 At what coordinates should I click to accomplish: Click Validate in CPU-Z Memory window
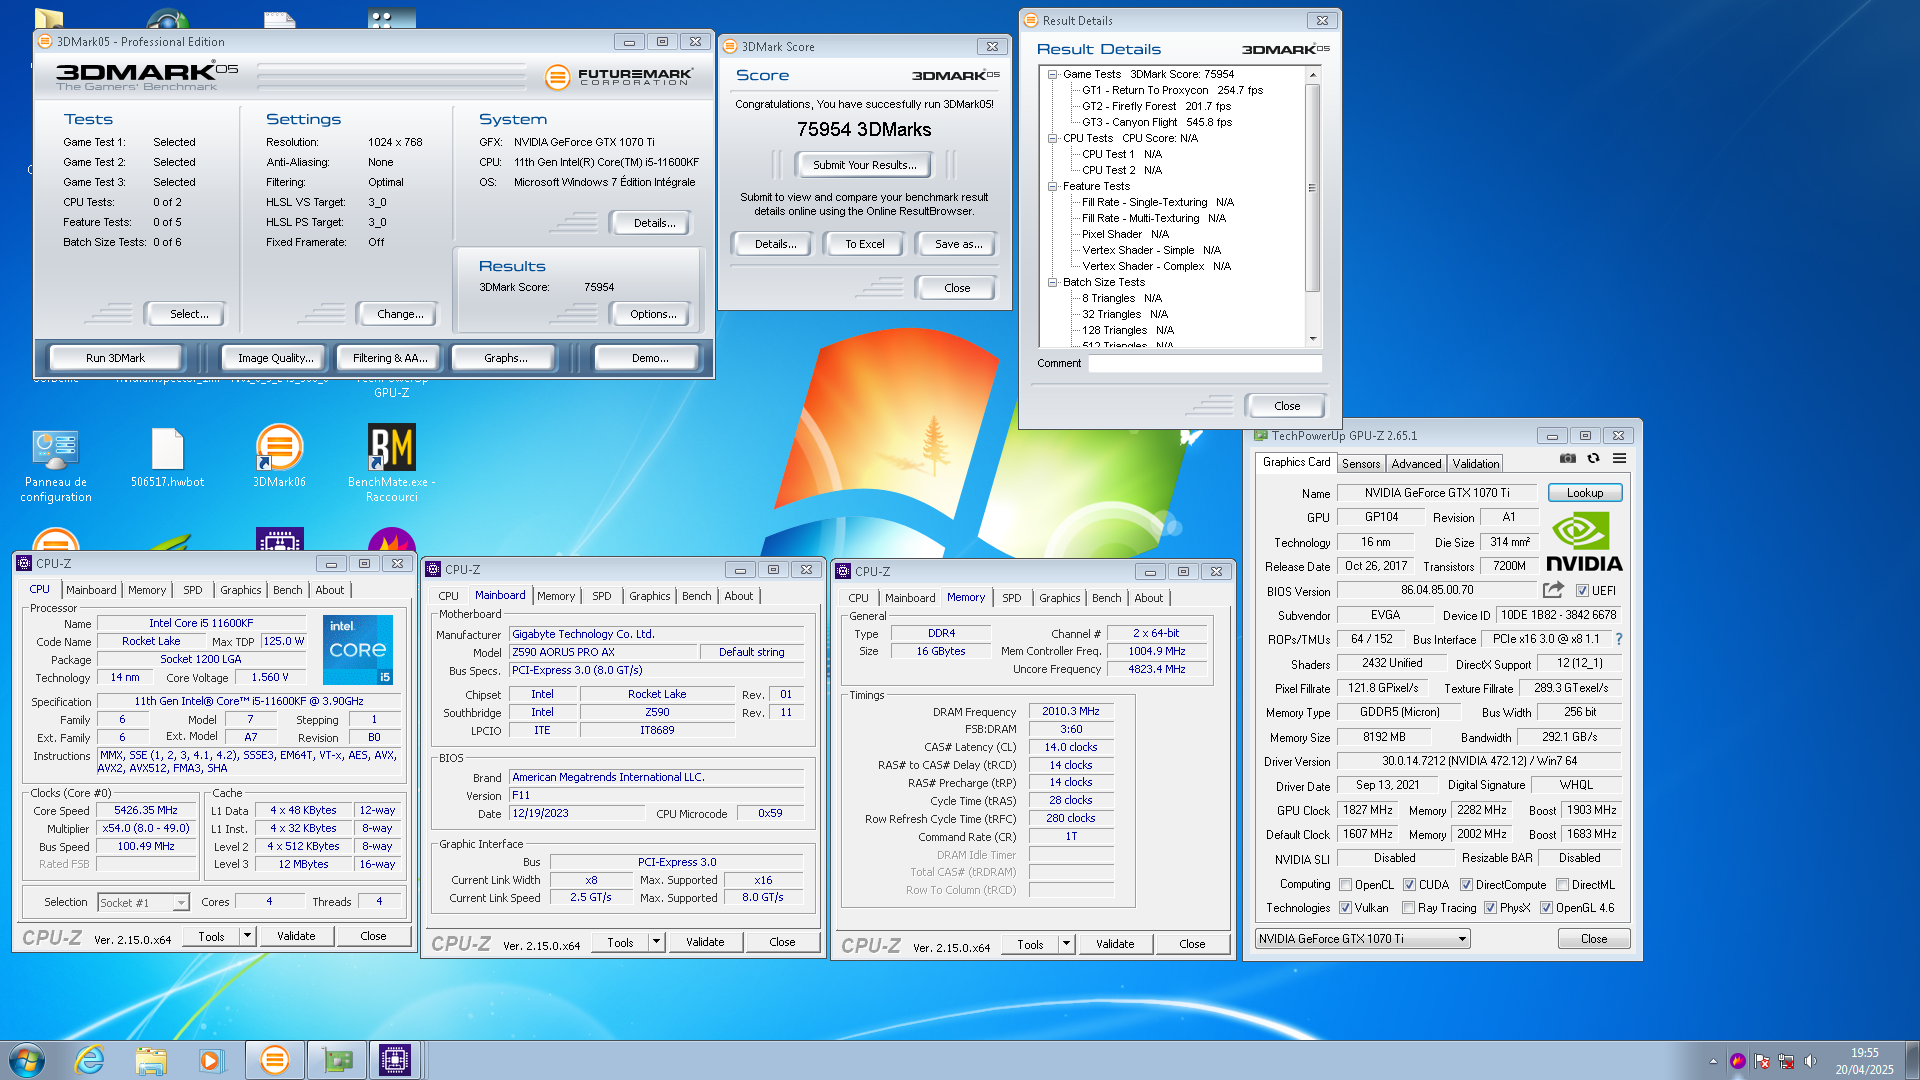click(1115, 944)
